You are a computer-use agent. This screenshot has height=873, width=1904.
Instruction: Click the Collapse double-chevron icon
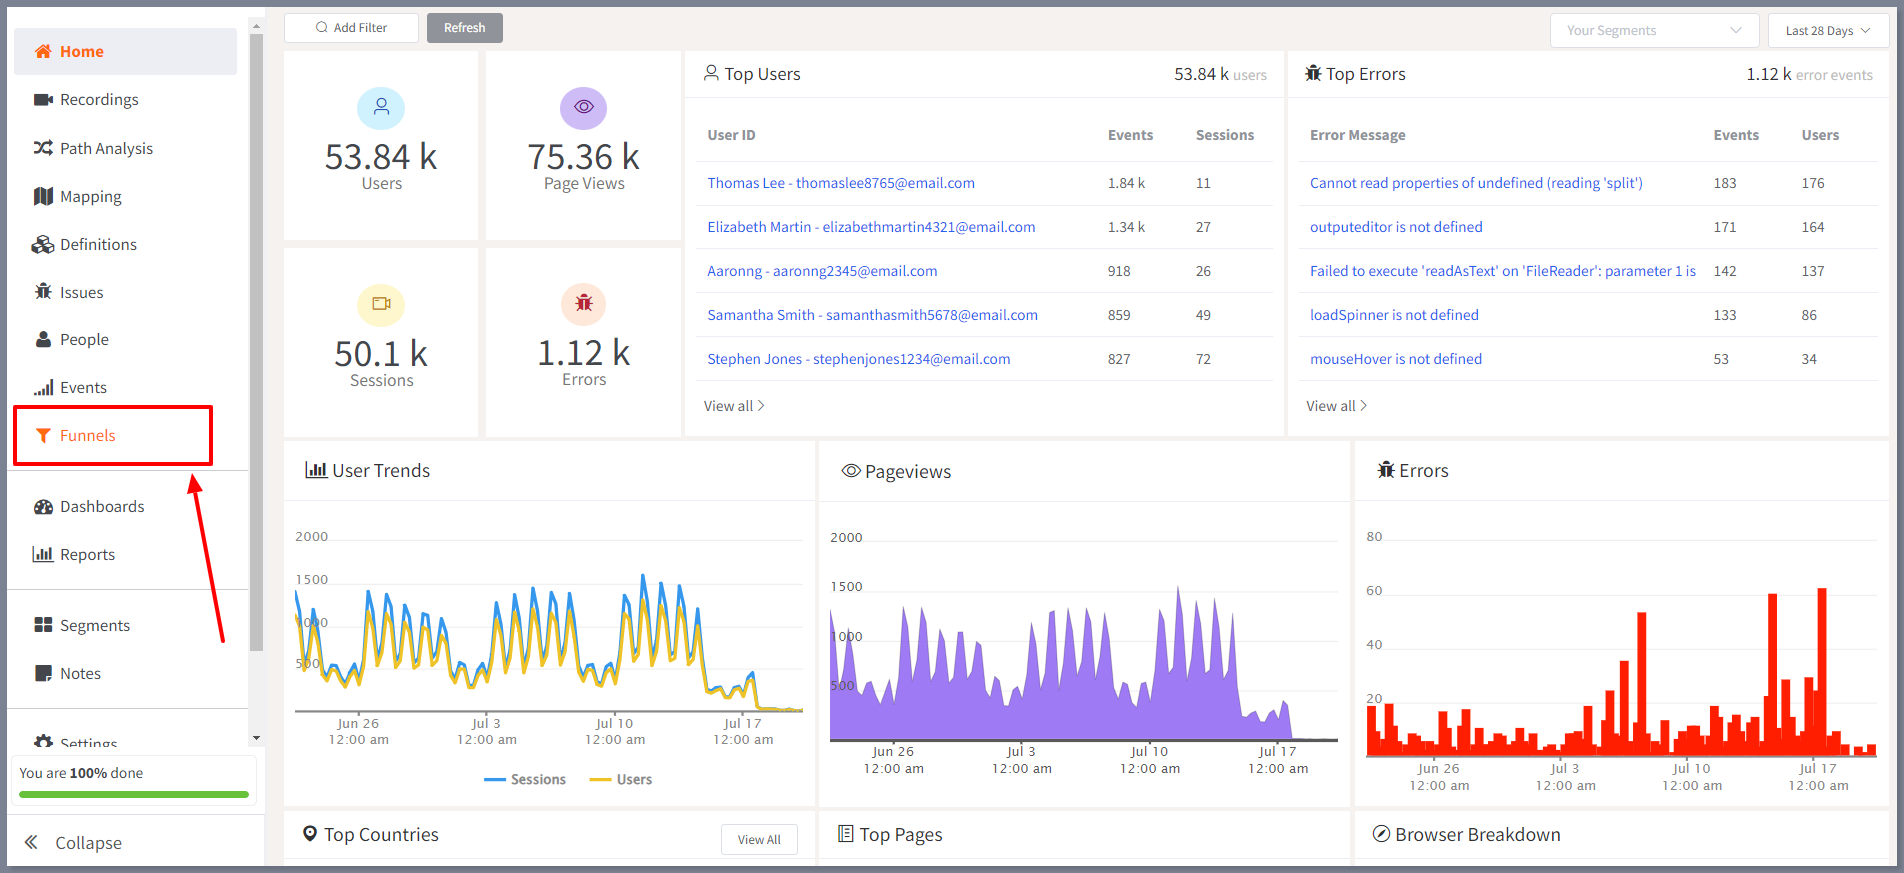[31, 842]
